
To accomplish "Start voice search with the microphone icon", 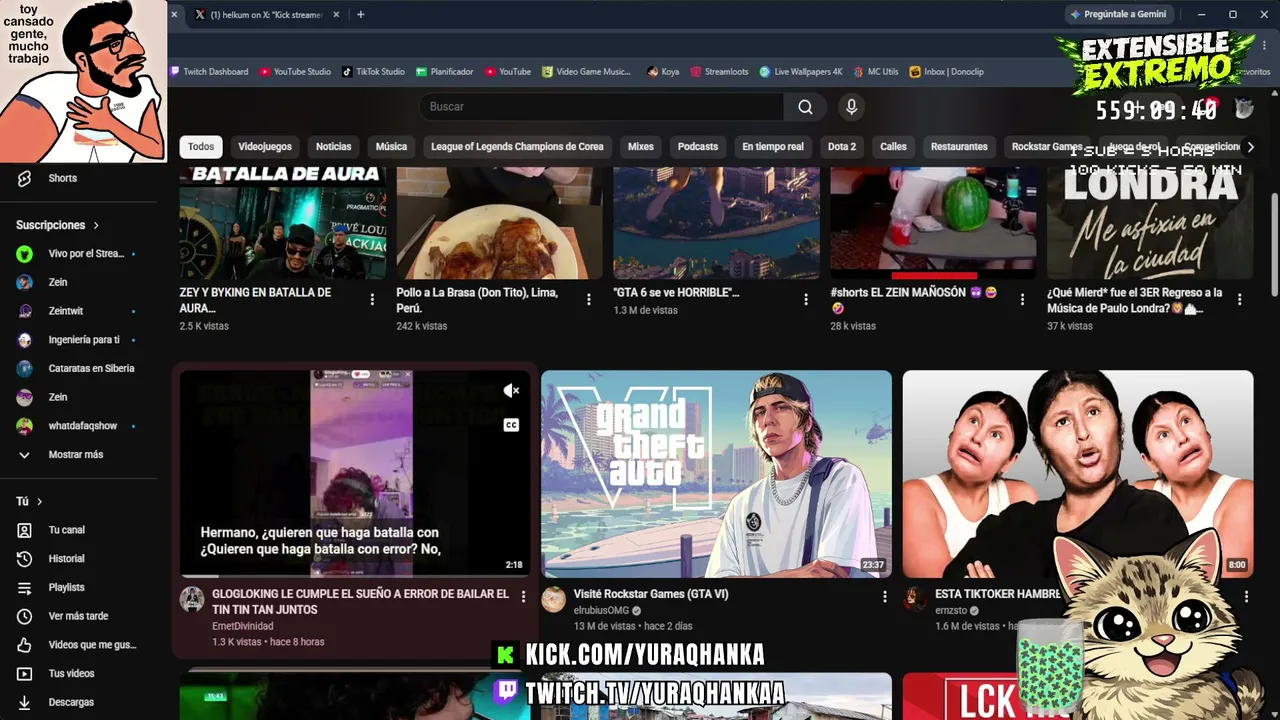I will coord(851,107).
